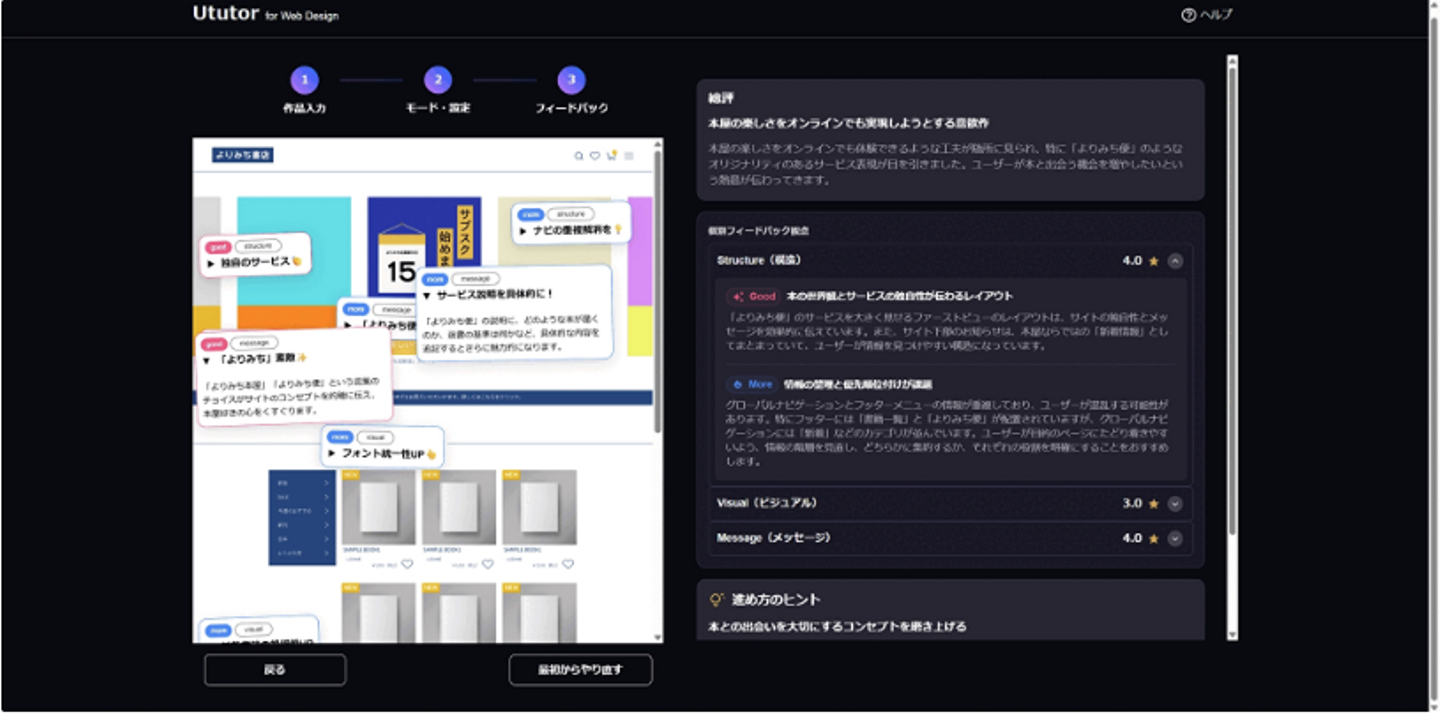
Task: Click the Visual（ビジュアル） row label
Action: coord(767,503)
